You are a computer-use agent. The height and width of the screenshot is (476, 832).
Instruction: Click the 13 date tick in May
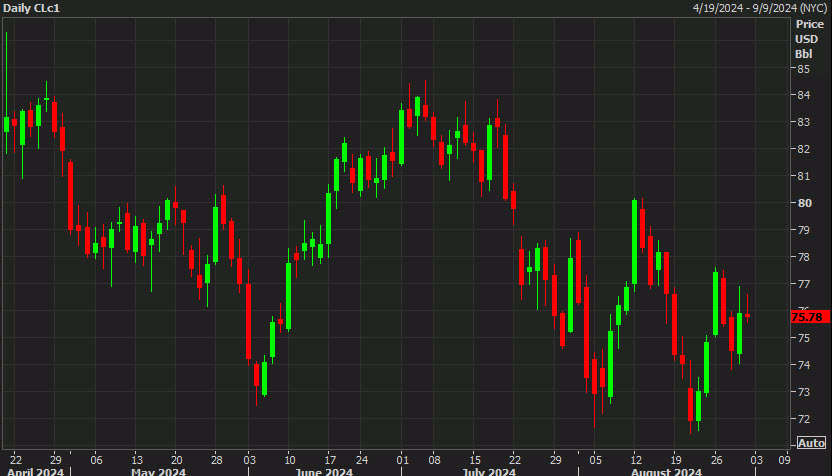pyautogui.click(x=136, y=460)
